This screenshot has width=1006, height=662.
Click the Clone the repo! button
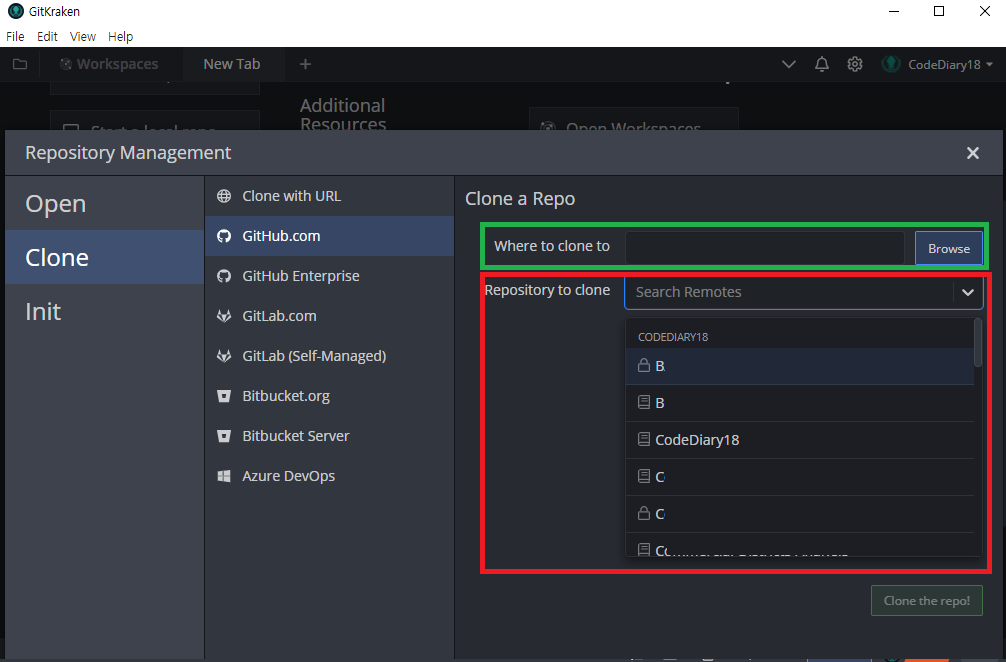click(x=926, y=600)
